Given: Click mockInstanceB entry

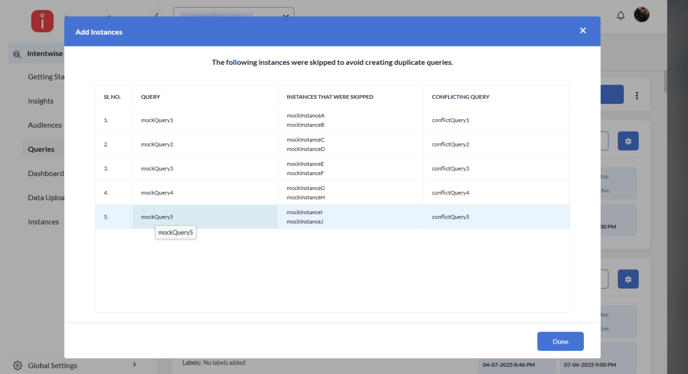Looking at the screenshot, I should coord(305,125).
